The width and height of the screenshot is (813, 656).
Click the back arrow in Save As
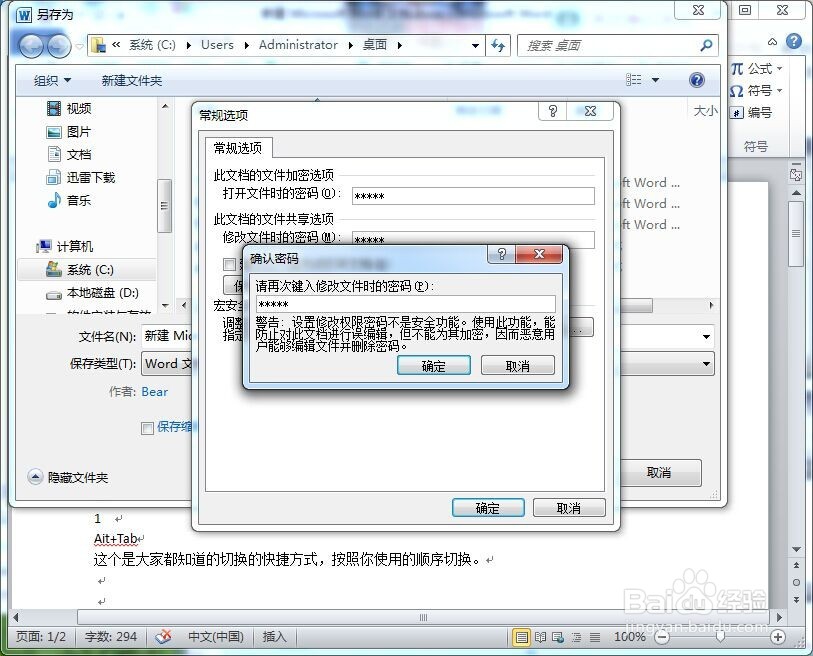tap(31, 46)
